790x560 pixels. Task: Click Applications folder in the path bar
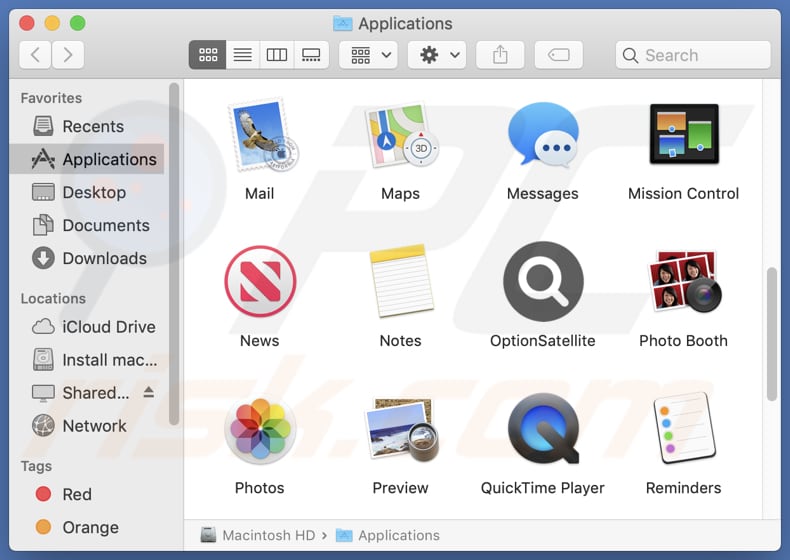coord(387,535)
